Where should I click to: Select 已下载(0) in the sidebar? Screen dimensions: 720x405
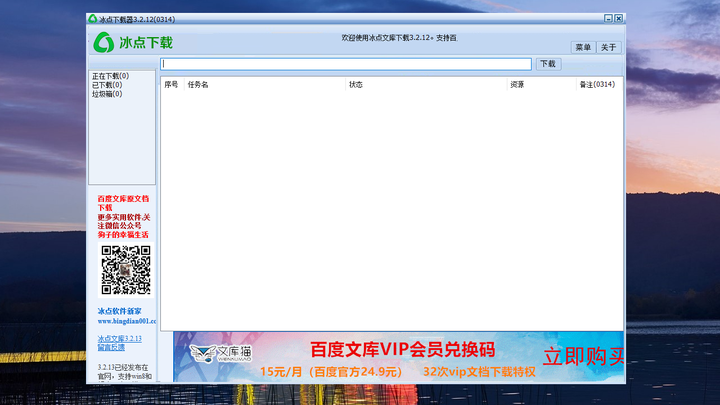coord(107,85)
